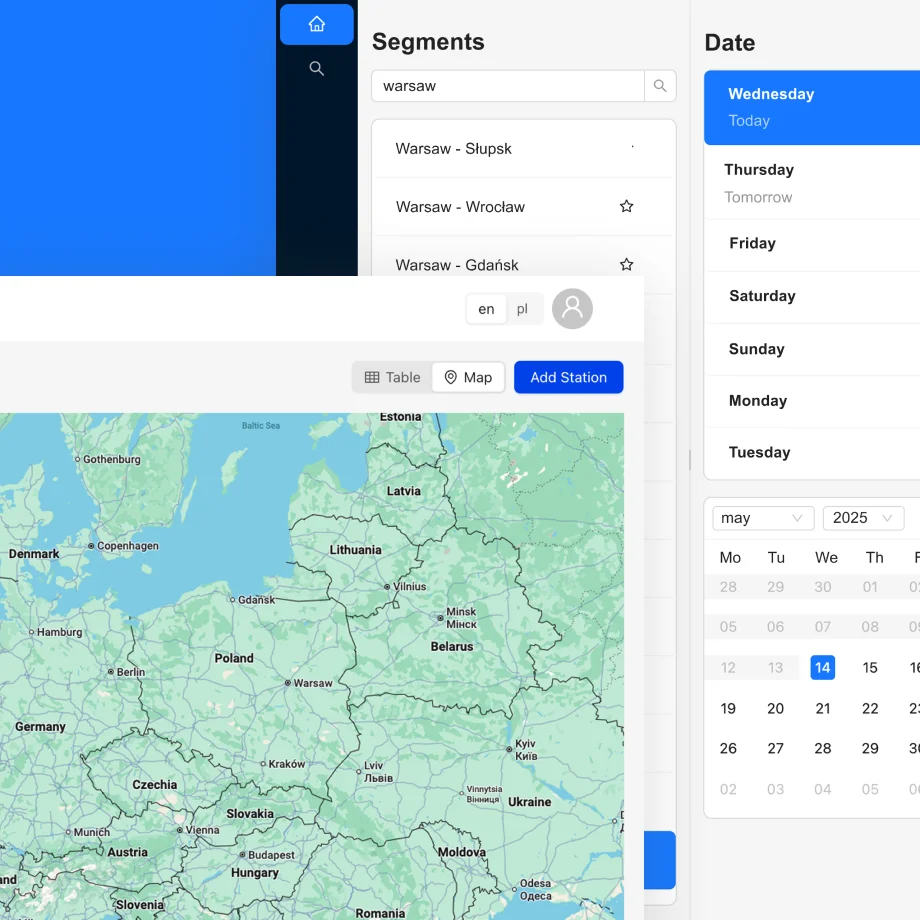Open the user avatar profile icon
Image resolution: width=920 pixels, height=920 pixels.
[572, 309]
